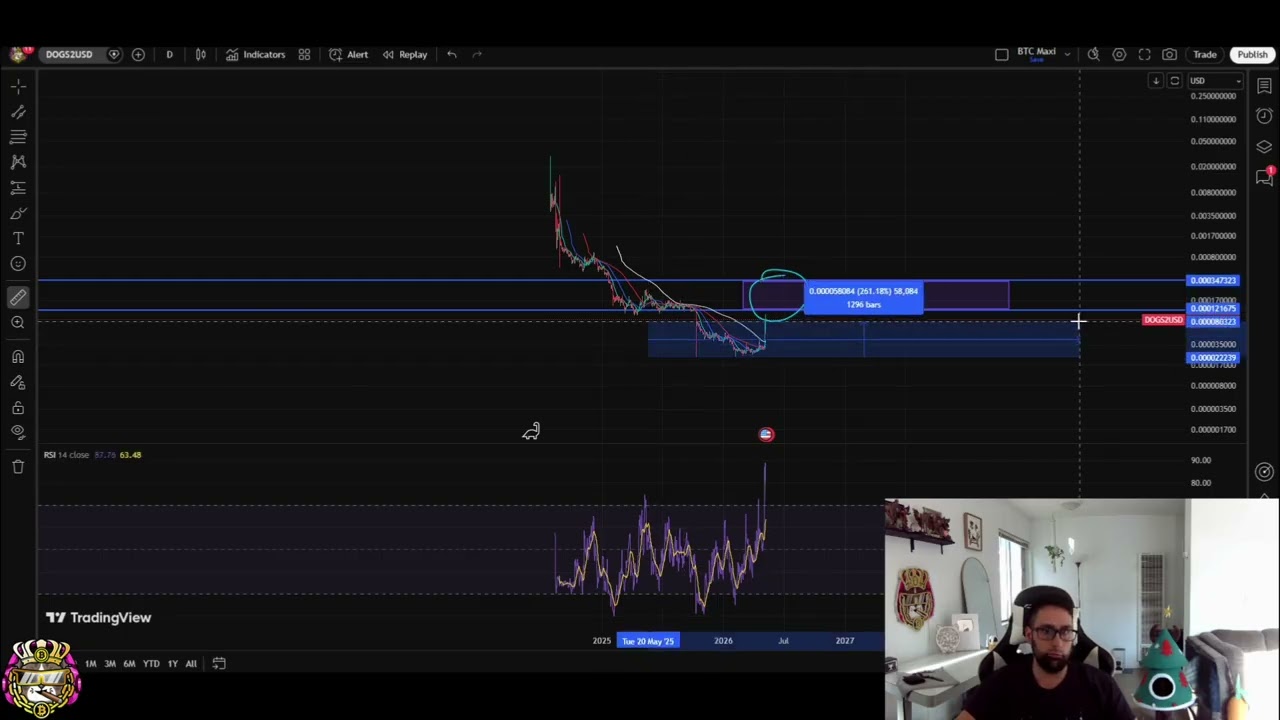
Task: Start bar Replay mode
Action: point(404,54)
